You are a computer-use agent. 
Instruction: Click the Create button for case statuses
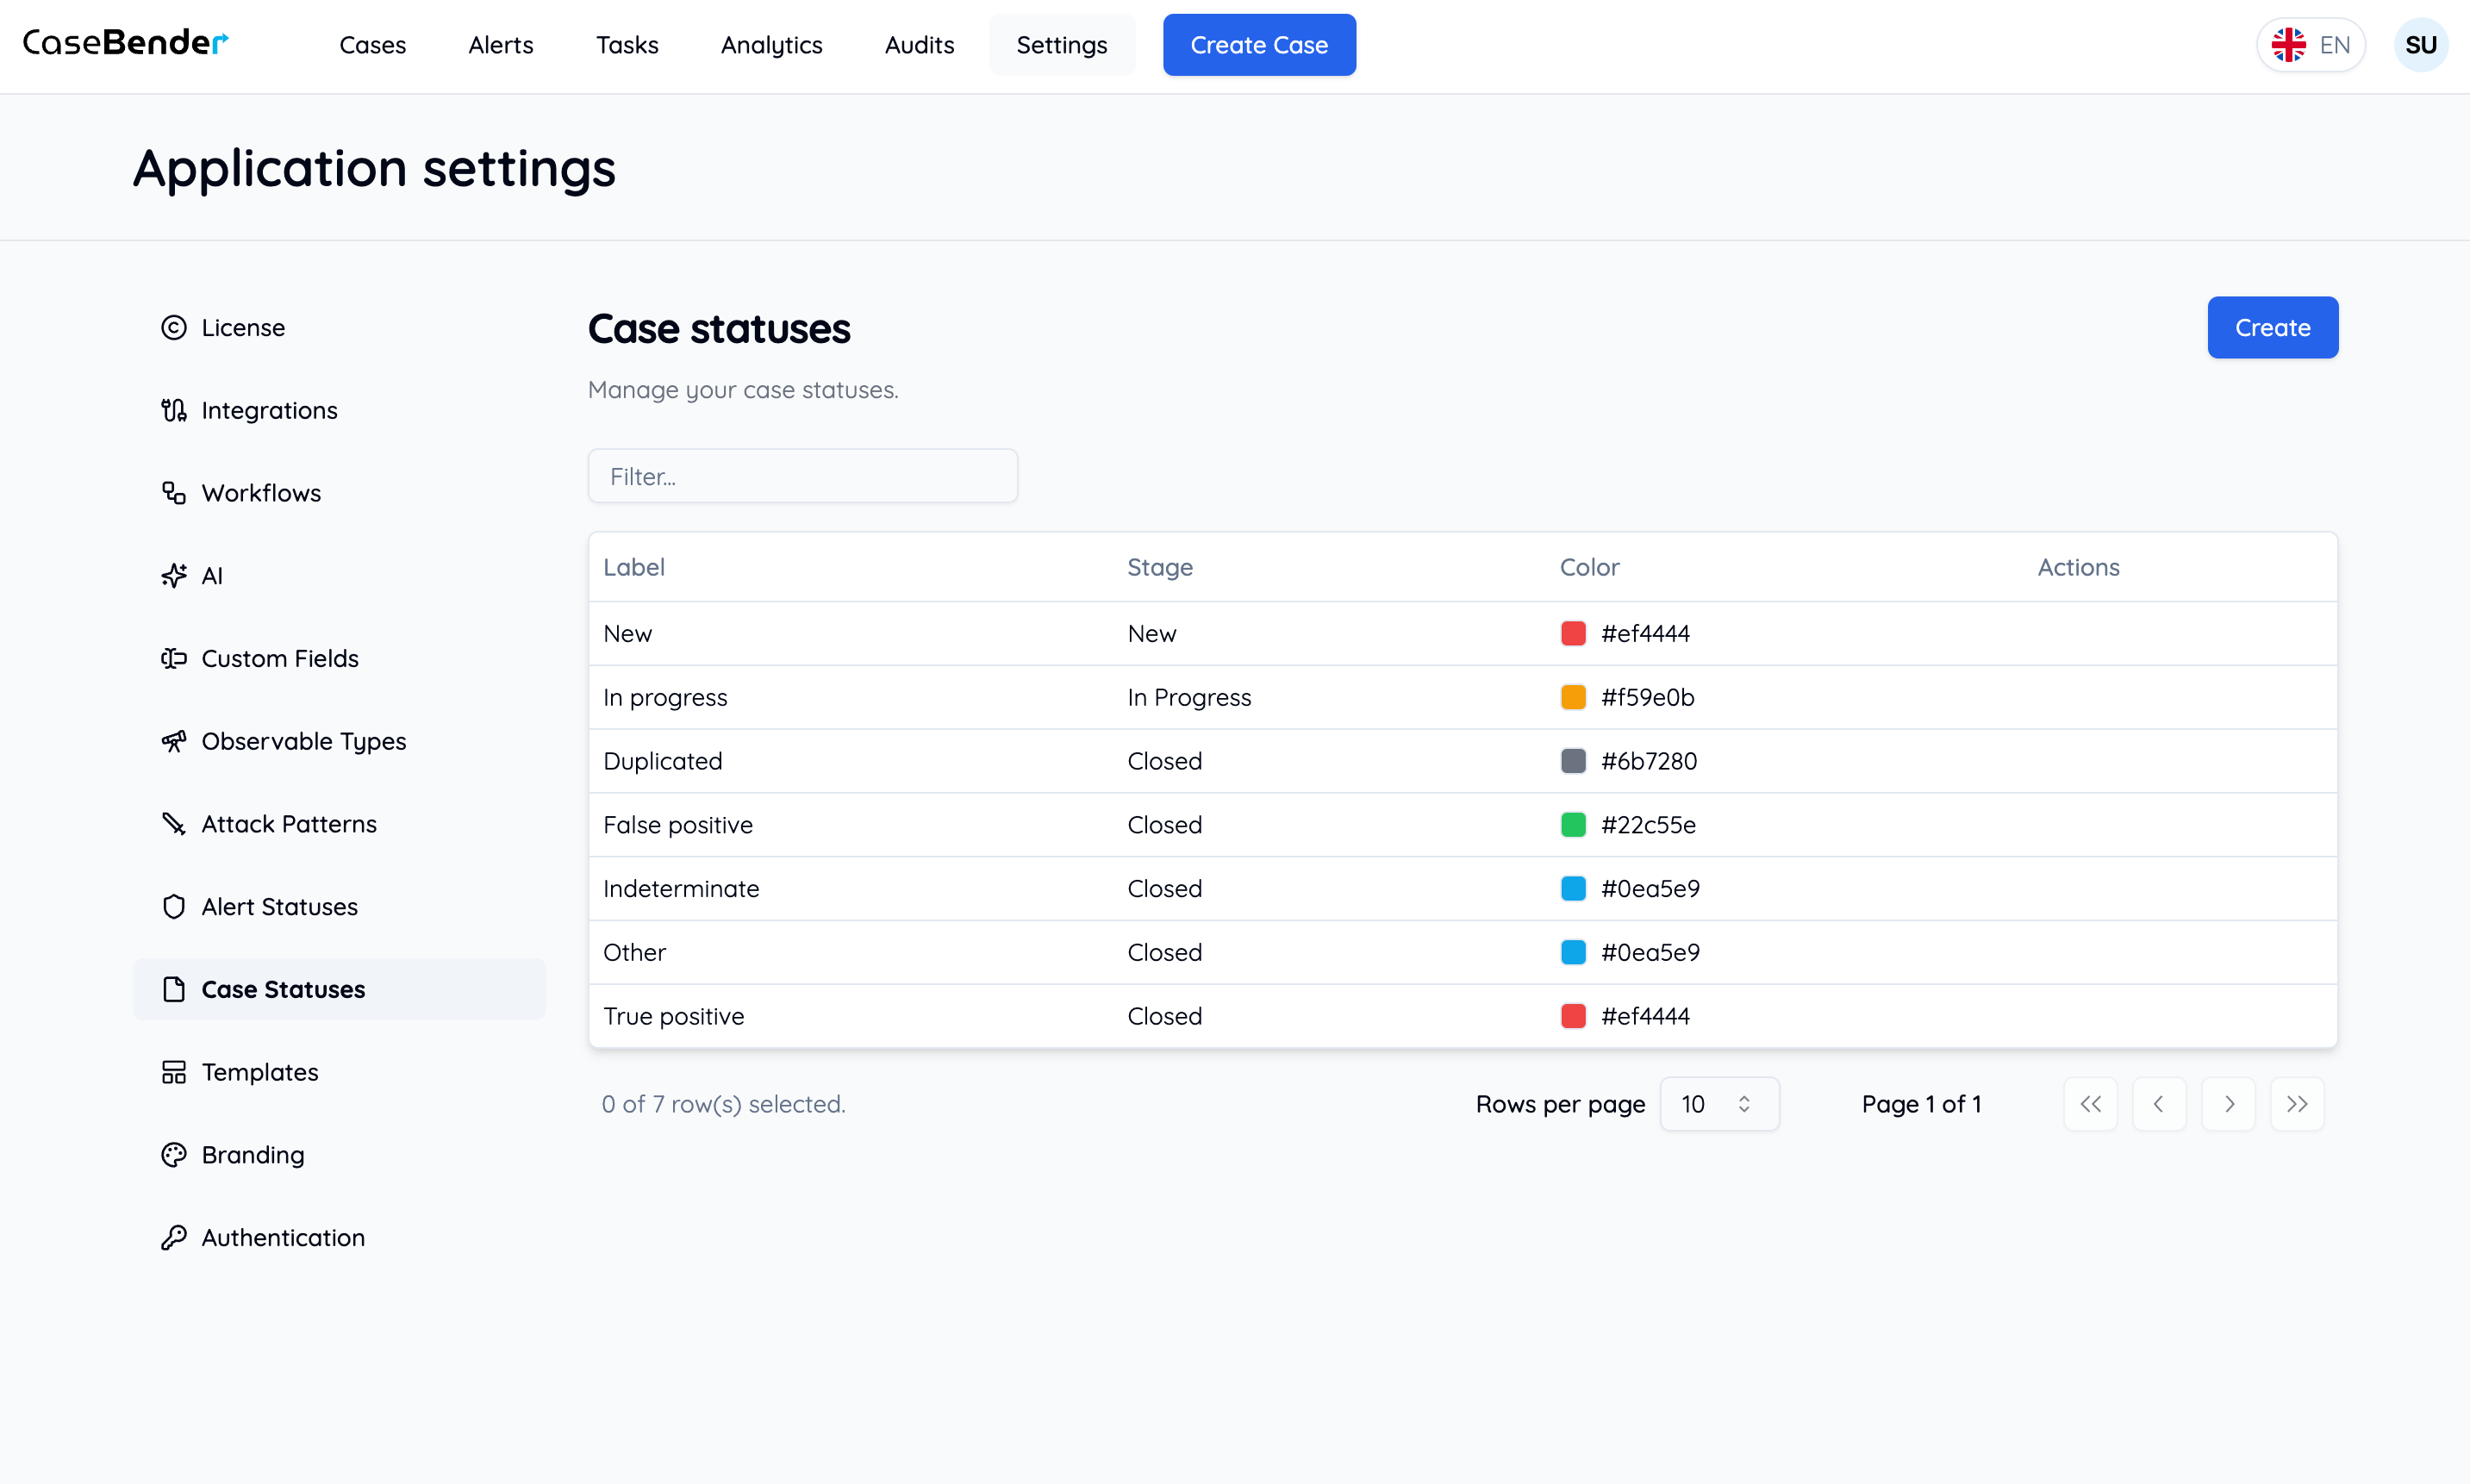(x=2272, y=328)
